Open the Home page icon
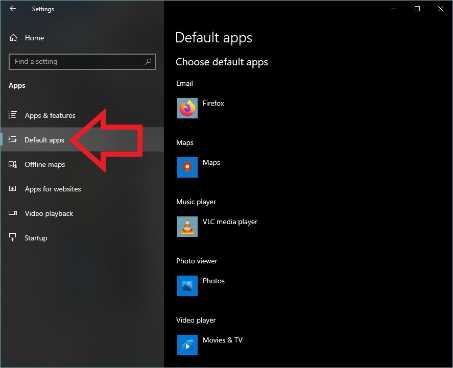The image size is (453, 368). click(13, 38)
